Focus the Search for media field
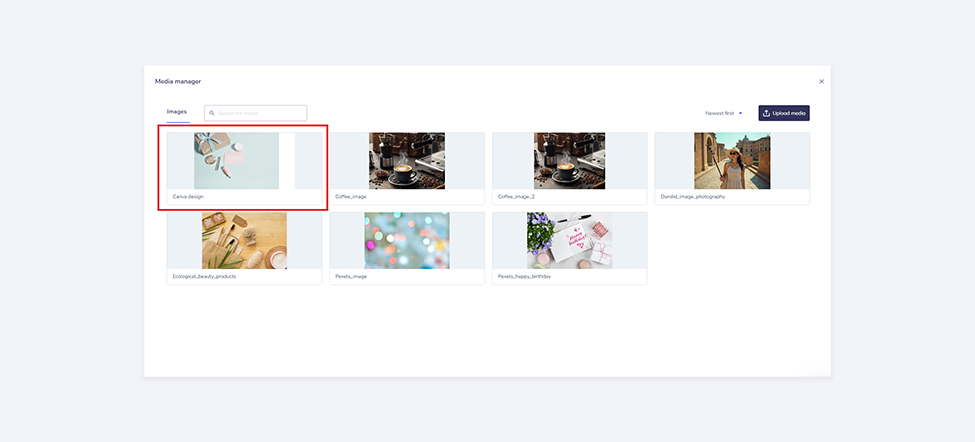 coord(256,113)
